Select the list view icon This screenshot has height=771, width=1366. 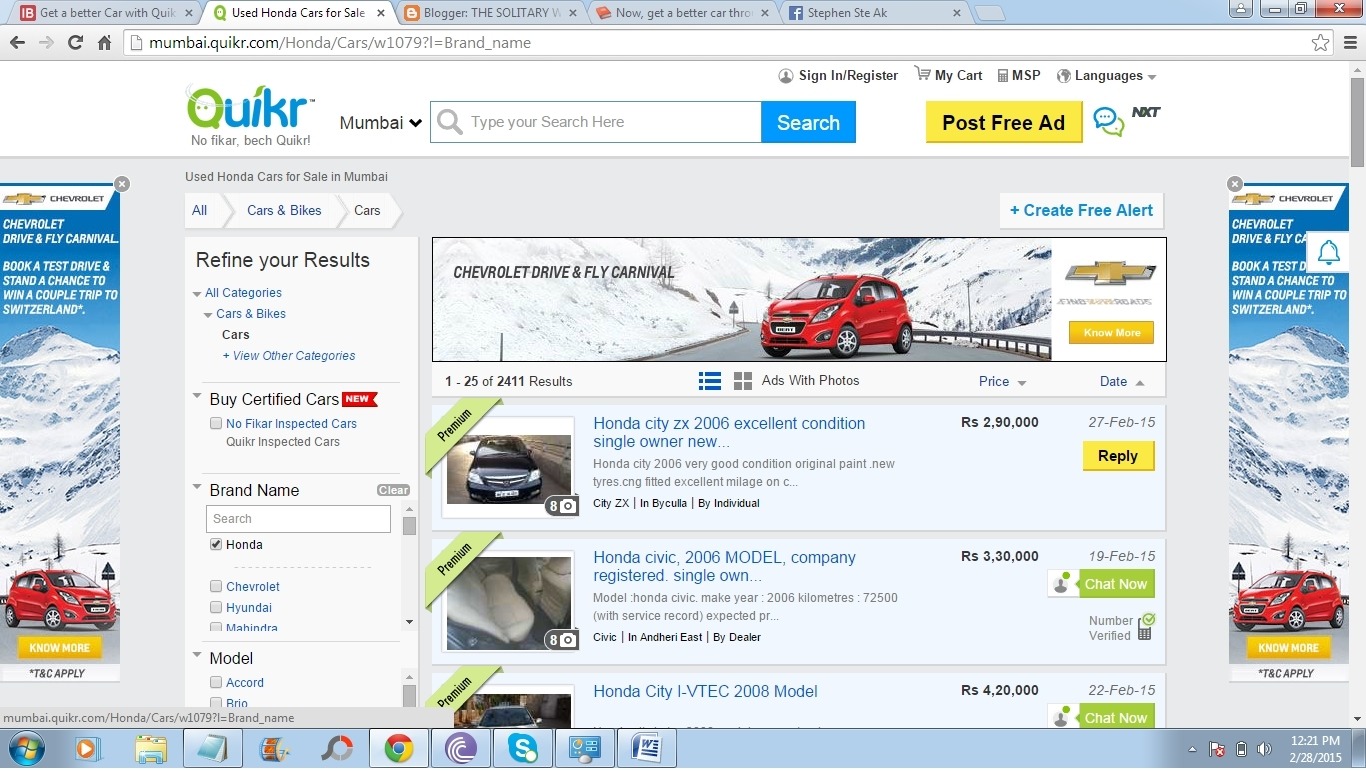tap(709, 381)
